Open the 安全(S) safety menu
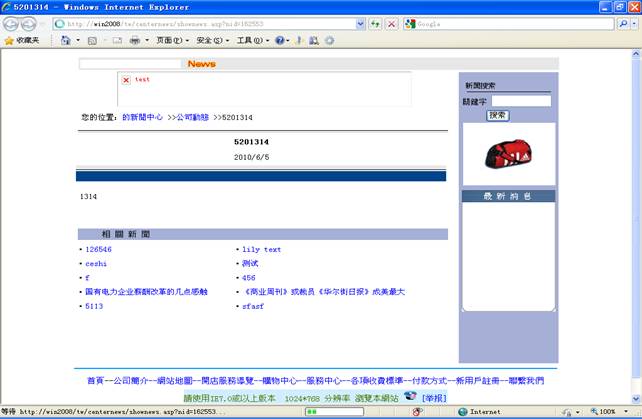The image size is (642, 419). pos(210,40)
